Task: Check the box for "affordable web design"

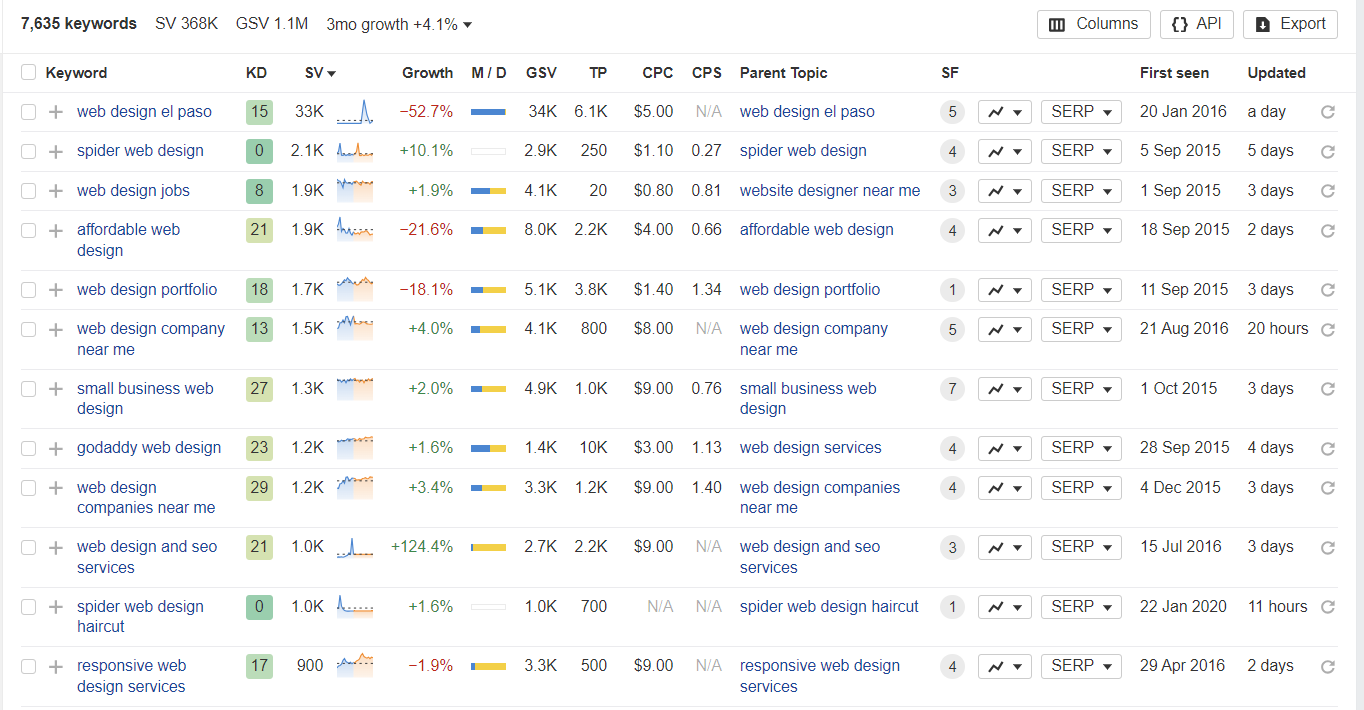Action: click(28, 229)
